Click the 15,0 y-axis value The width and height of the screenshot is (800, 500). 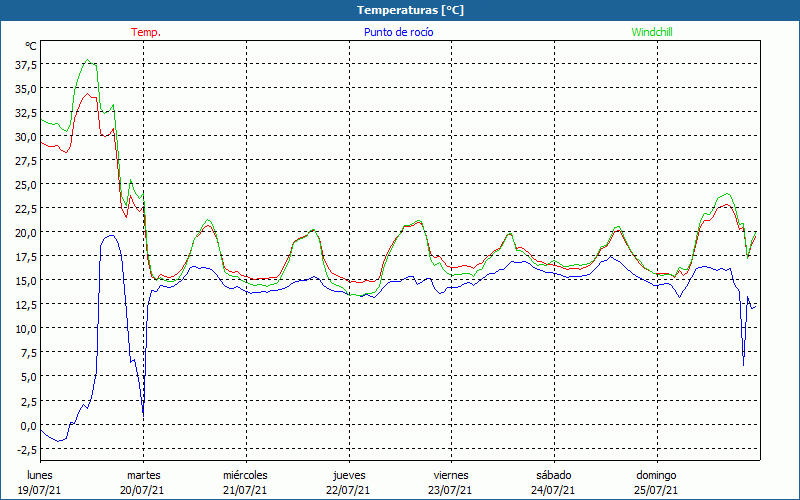click(26, 281)
